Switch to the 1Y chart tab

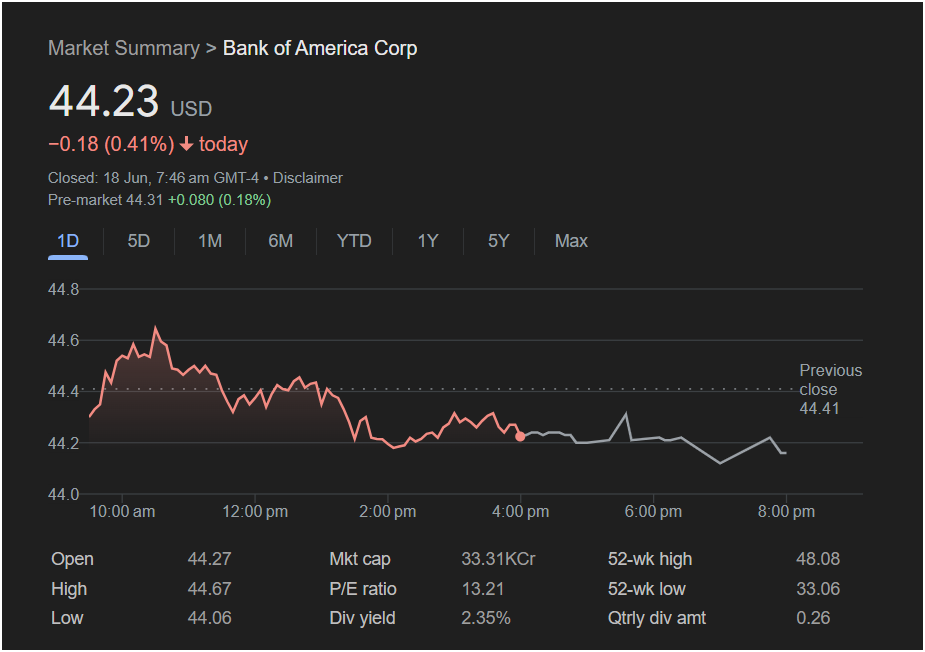[428, 241]
